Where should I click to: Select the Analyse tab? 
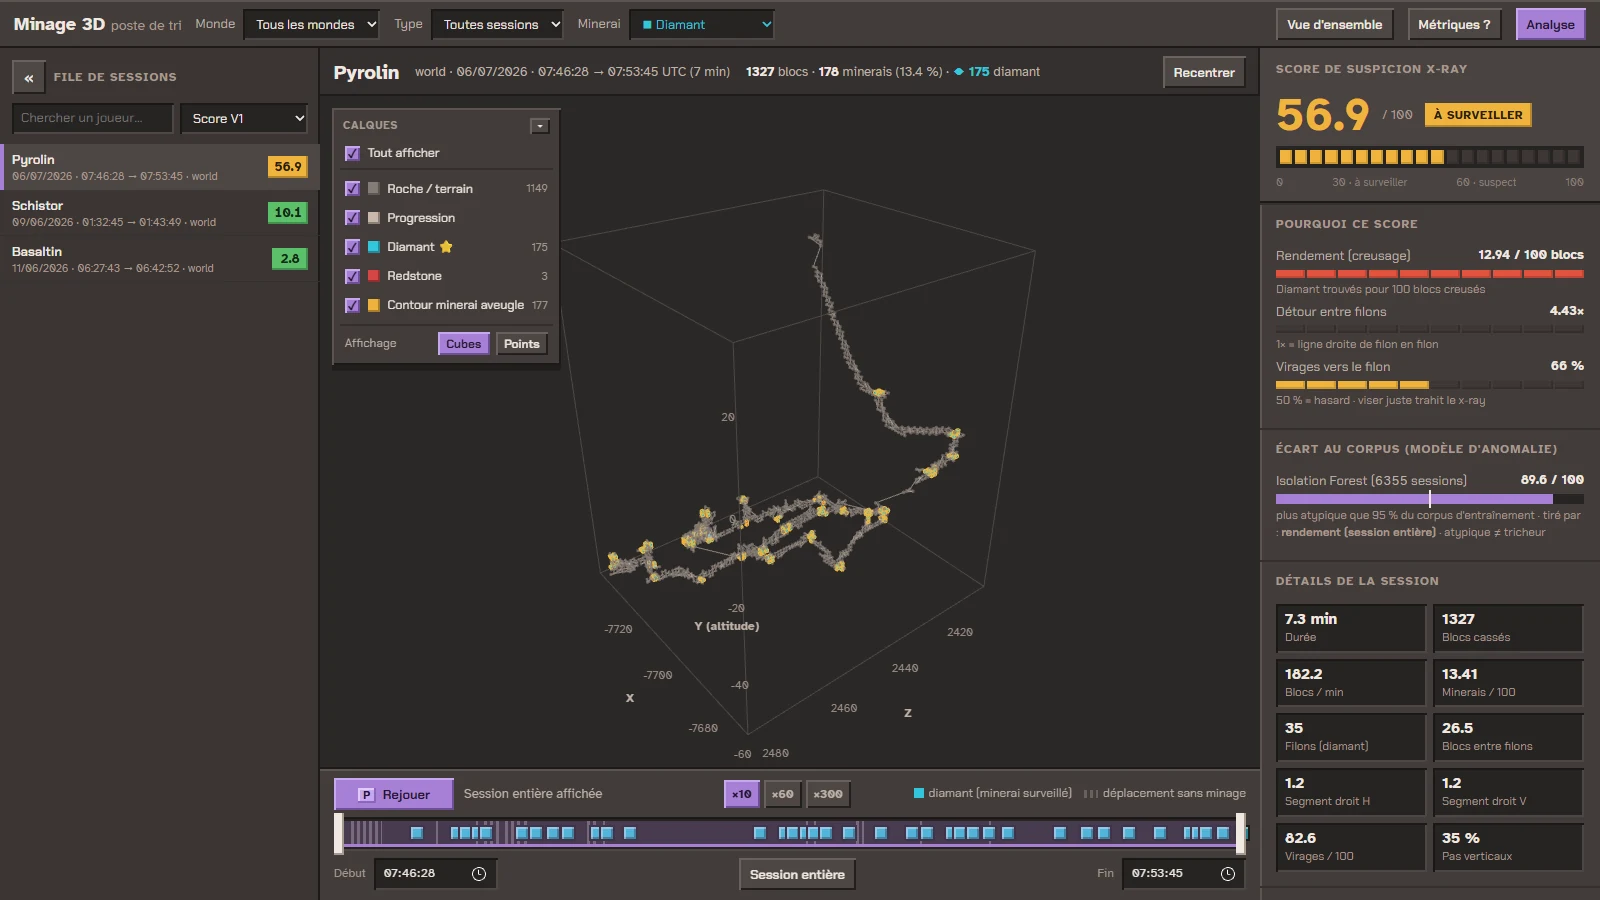pos(1550,25)
